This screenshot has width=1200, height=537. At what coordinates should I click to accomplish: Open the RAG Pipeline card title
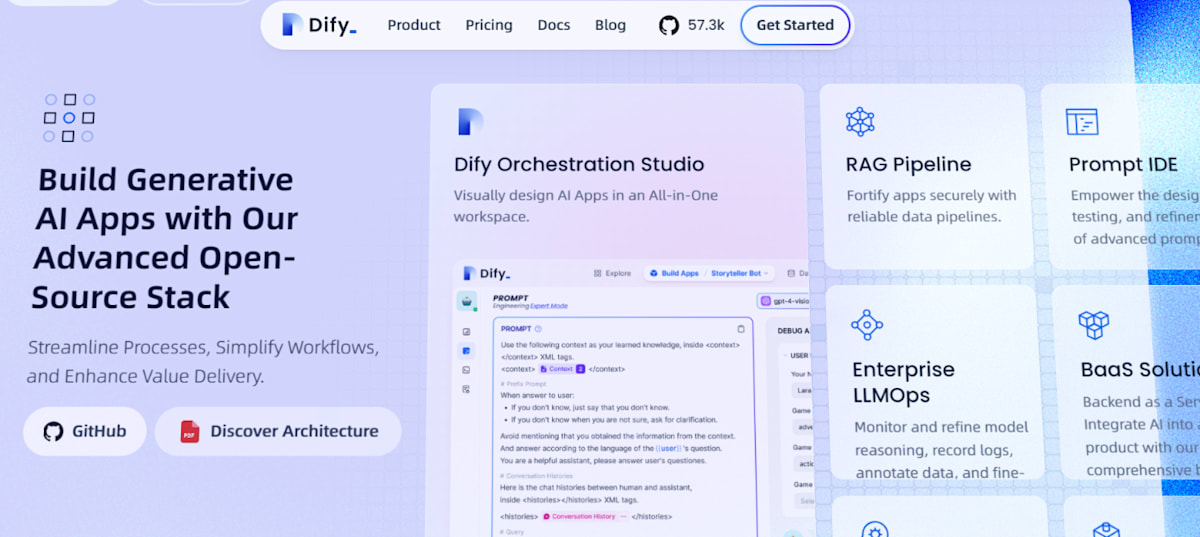tap(909, 164)
